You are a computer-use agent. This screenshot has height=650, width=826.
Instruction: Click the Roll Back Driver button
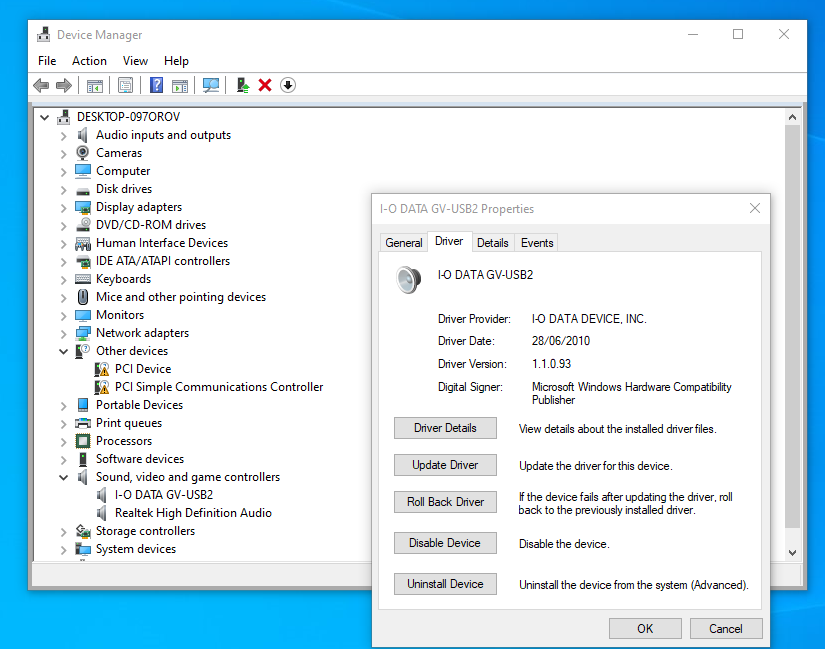pyautogui.click(x=445, y=501)
